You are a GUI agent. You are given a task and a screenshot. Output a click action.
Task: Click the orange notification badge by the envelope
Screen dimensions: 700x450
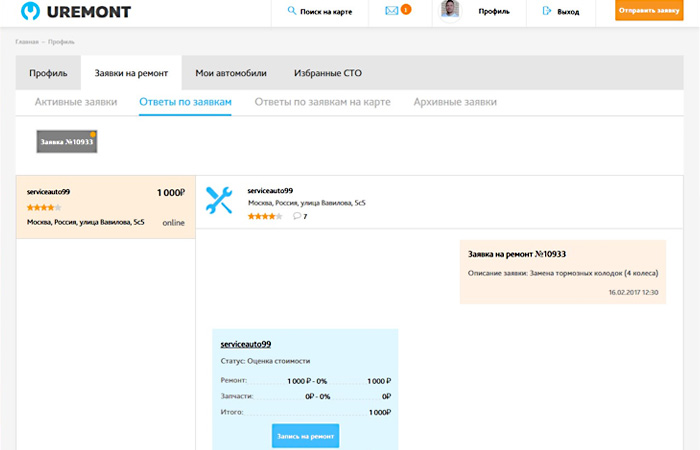(405, 9)
